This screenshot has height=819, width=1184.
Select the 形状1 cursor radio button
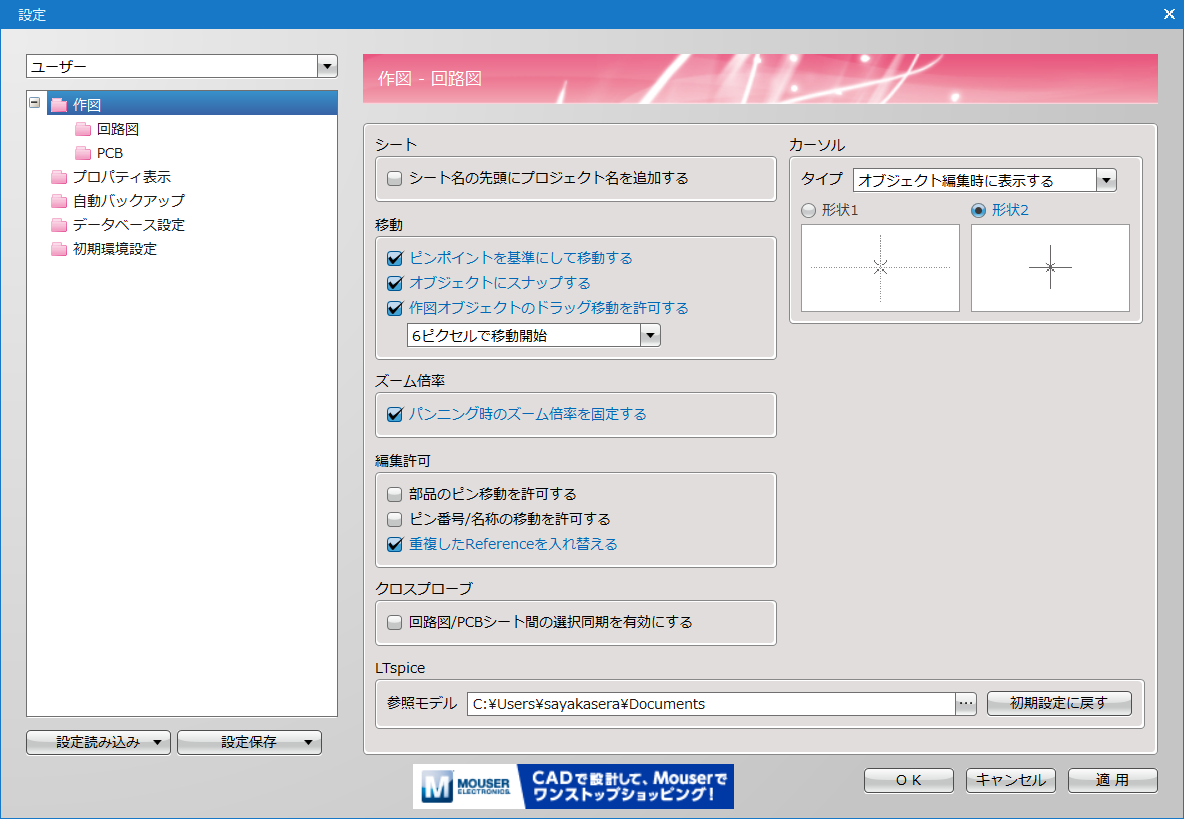pos(809,210)
